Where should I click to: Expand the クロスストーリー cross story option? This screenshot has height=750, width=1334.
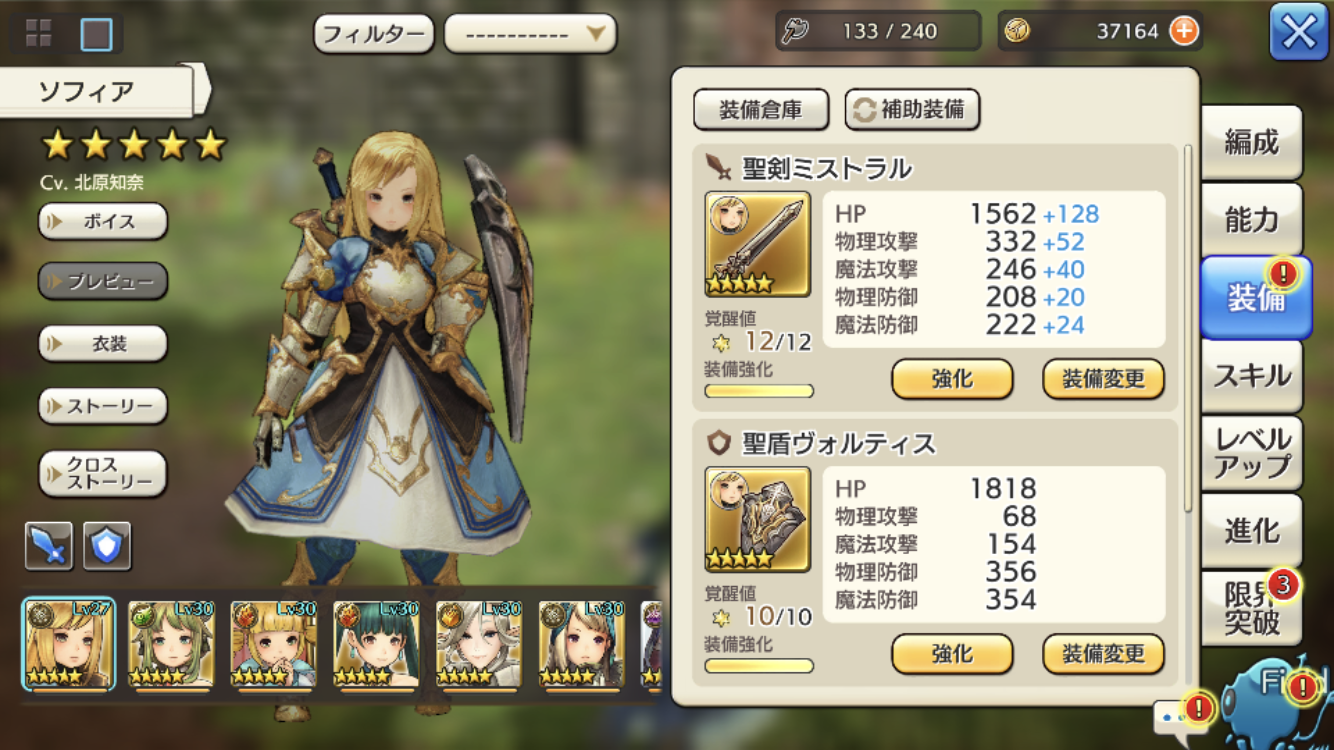[x=103, y=474]
